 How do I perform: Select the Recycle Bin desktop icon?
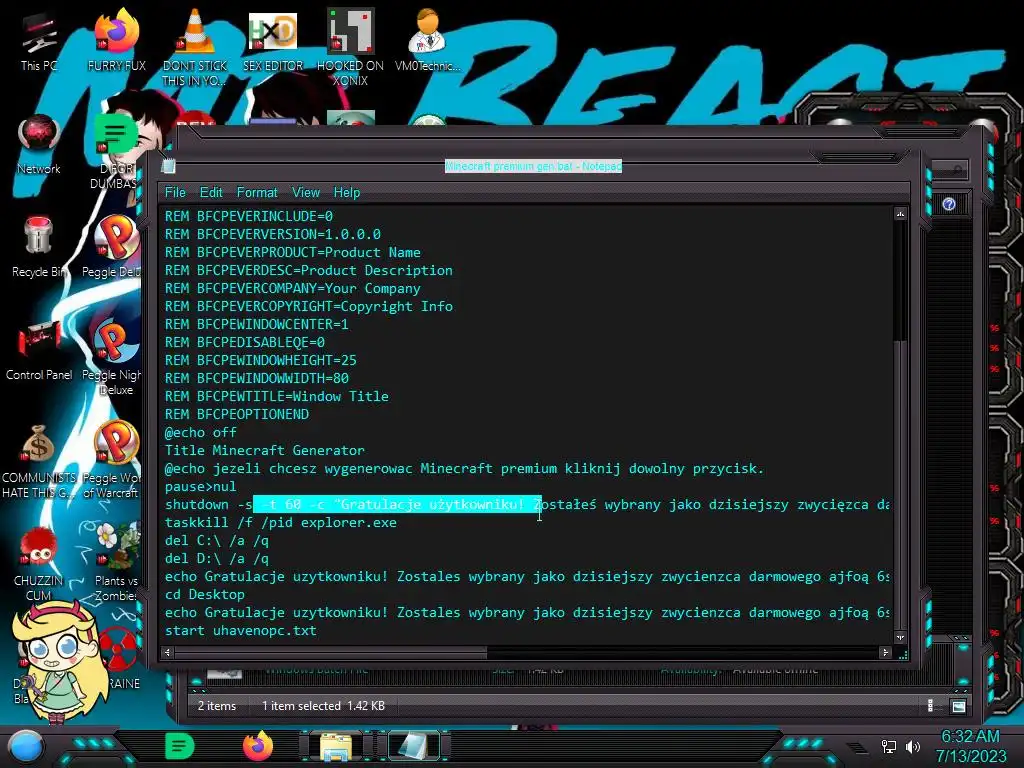(x=39, y=248)
